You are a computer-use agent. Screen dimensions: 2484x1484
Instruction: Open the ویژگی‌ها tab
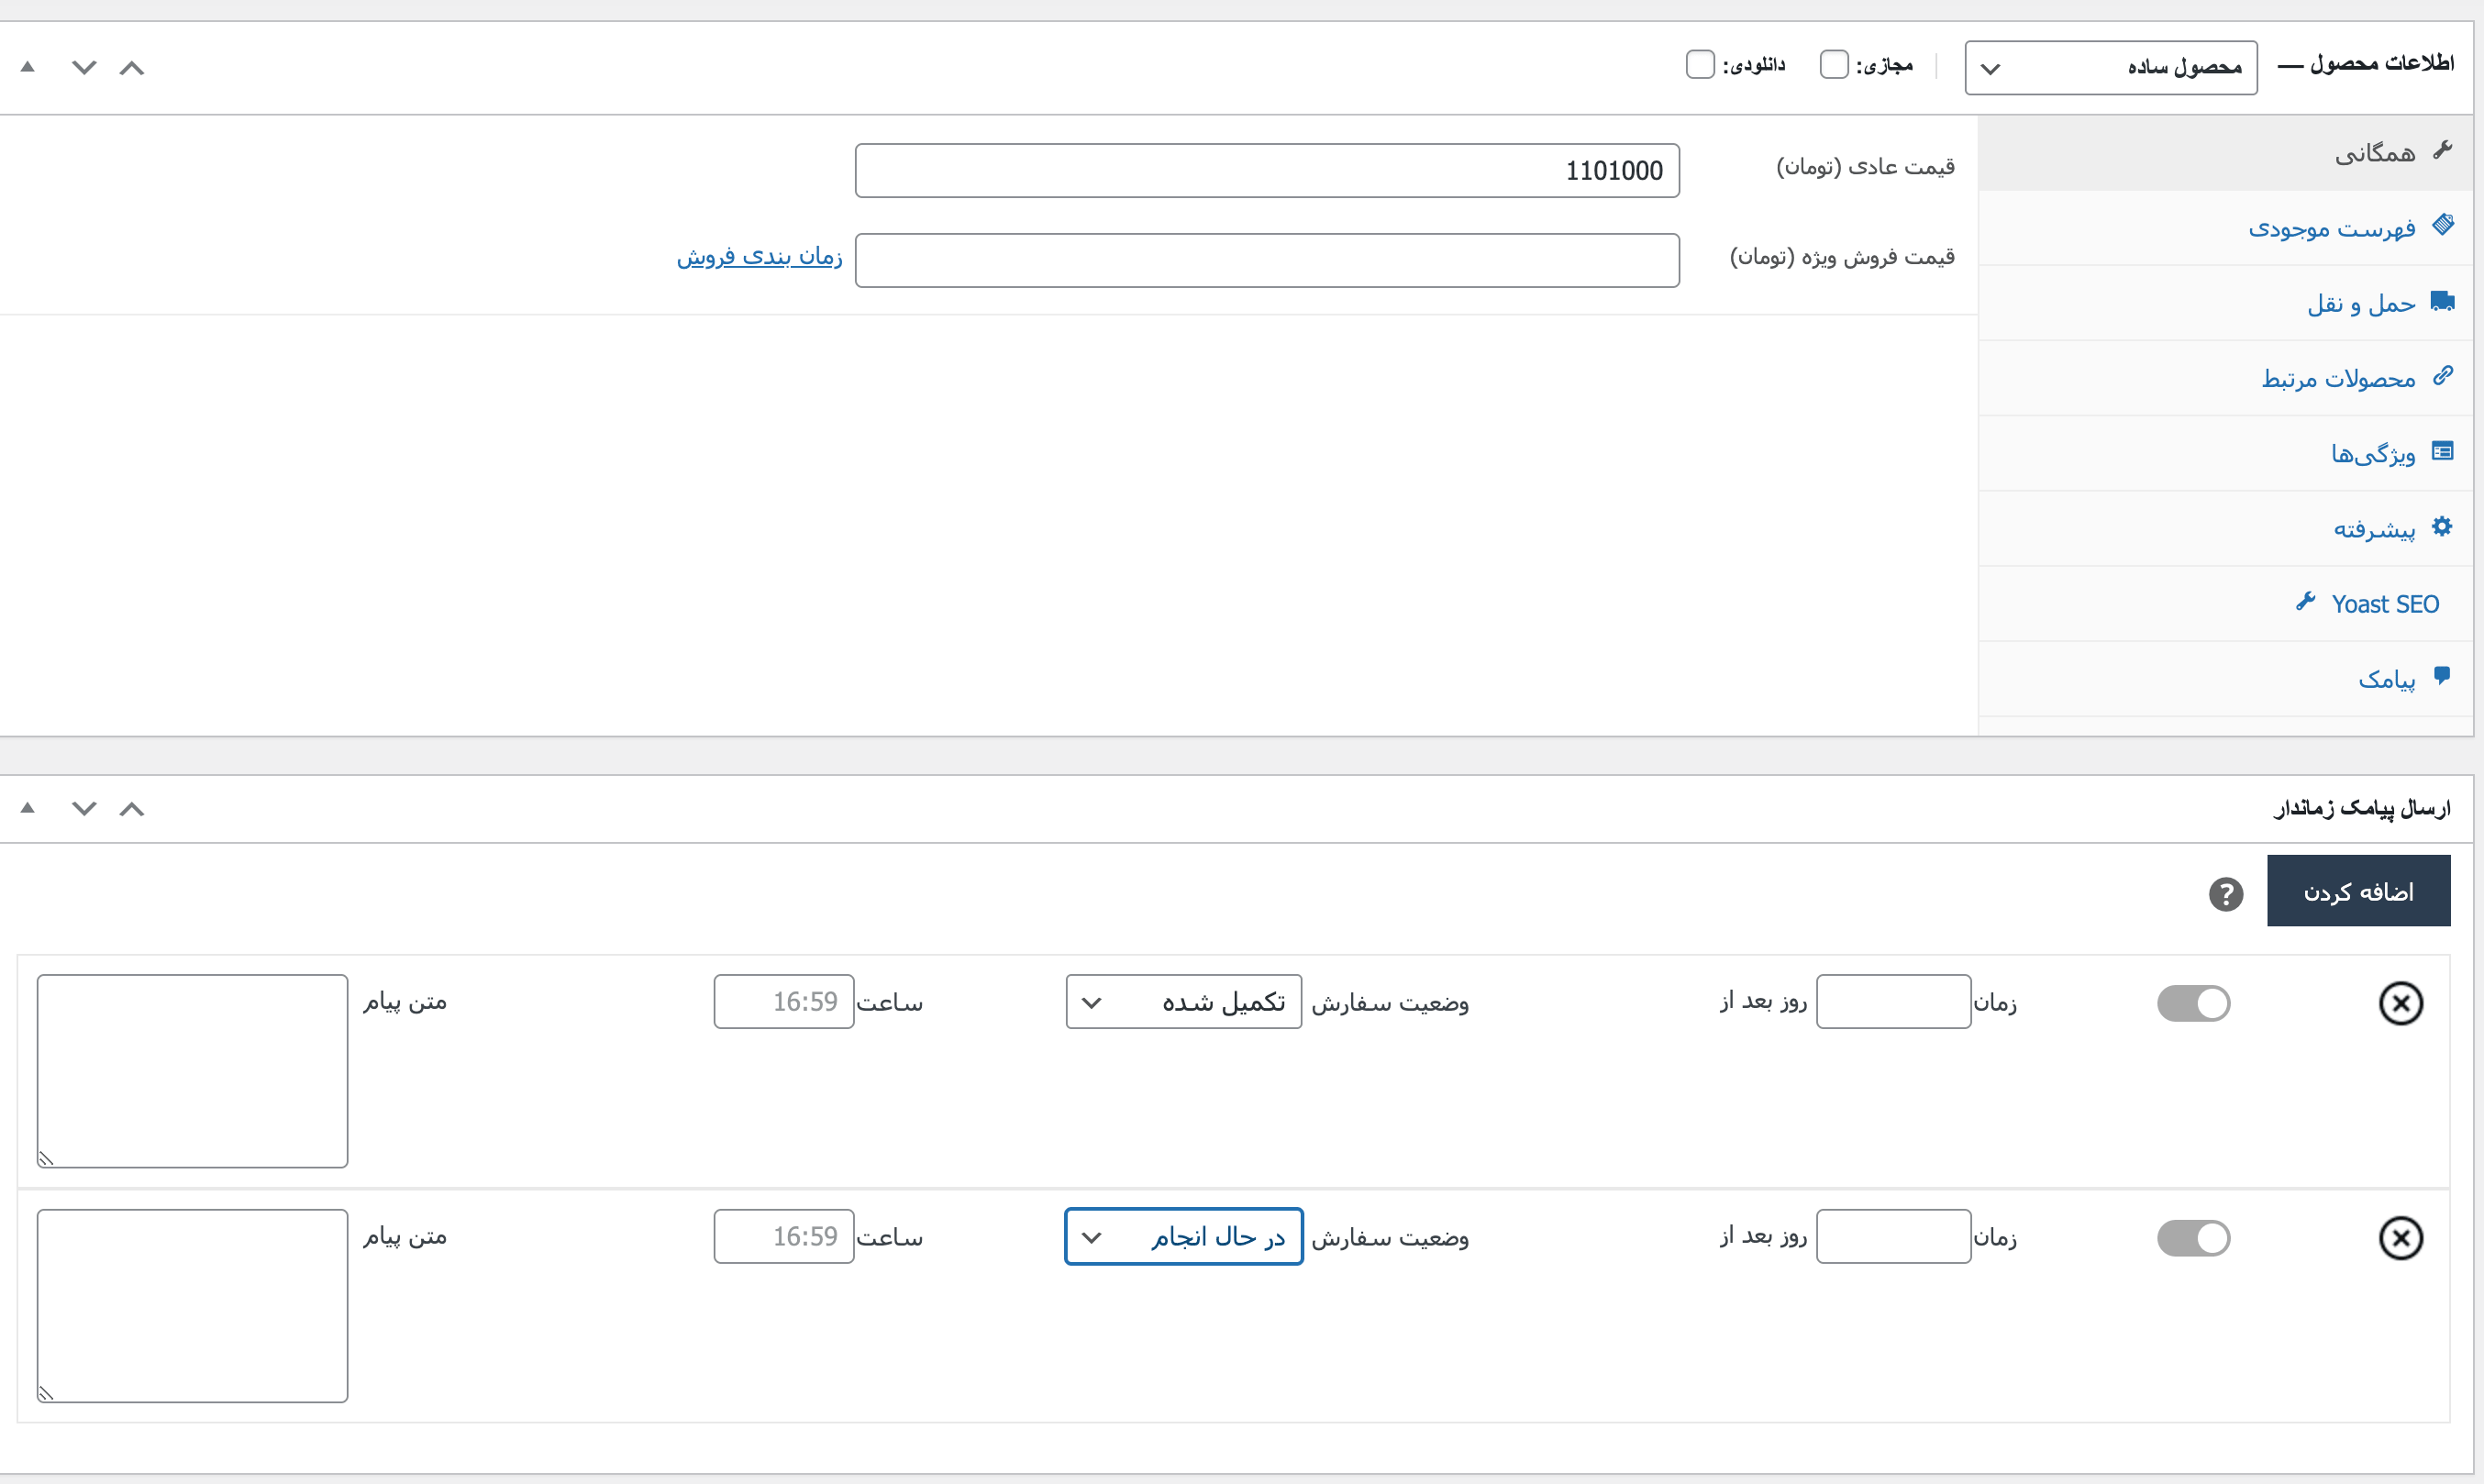[2226, 453]
